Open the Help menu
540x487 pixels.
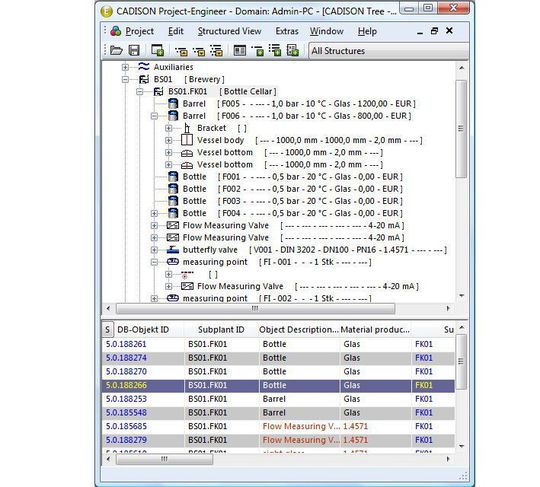click(367, 31)
